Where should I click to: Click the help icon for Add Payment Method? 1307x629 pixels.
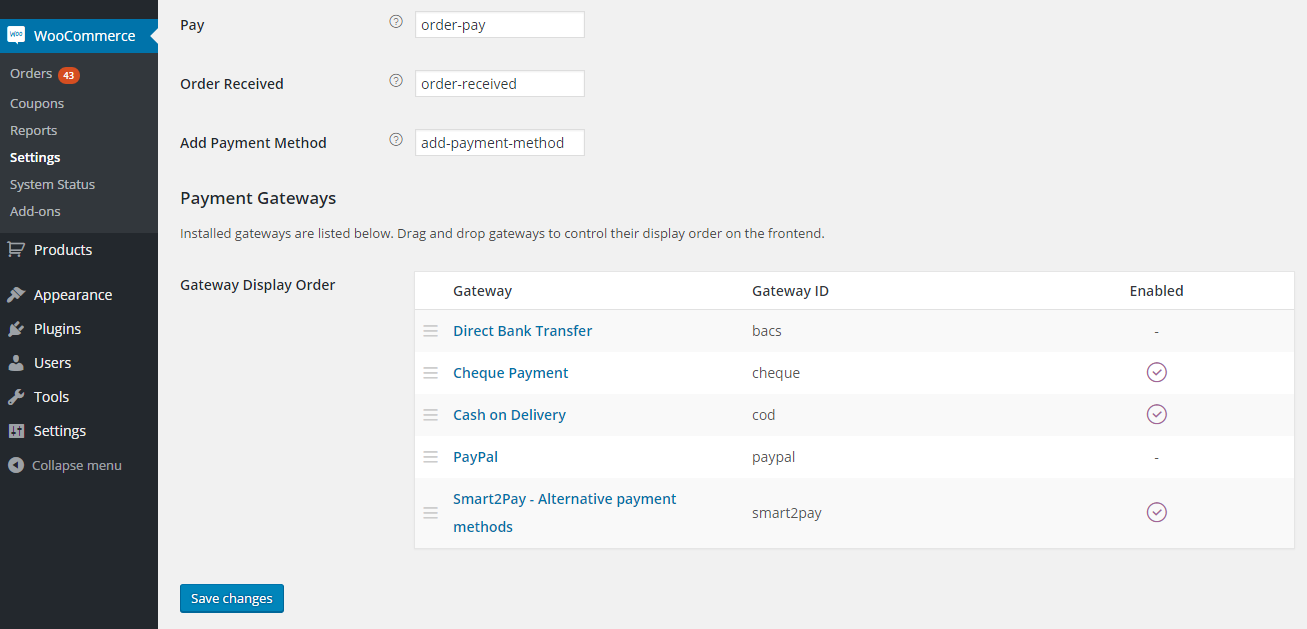tap(396, 139)
